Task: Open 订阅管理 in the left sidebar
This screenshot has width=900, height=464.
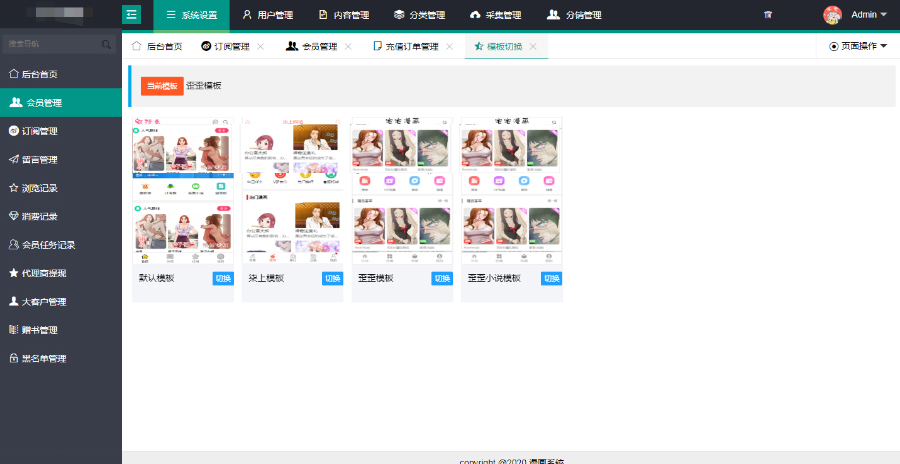Action: (40, 131)
